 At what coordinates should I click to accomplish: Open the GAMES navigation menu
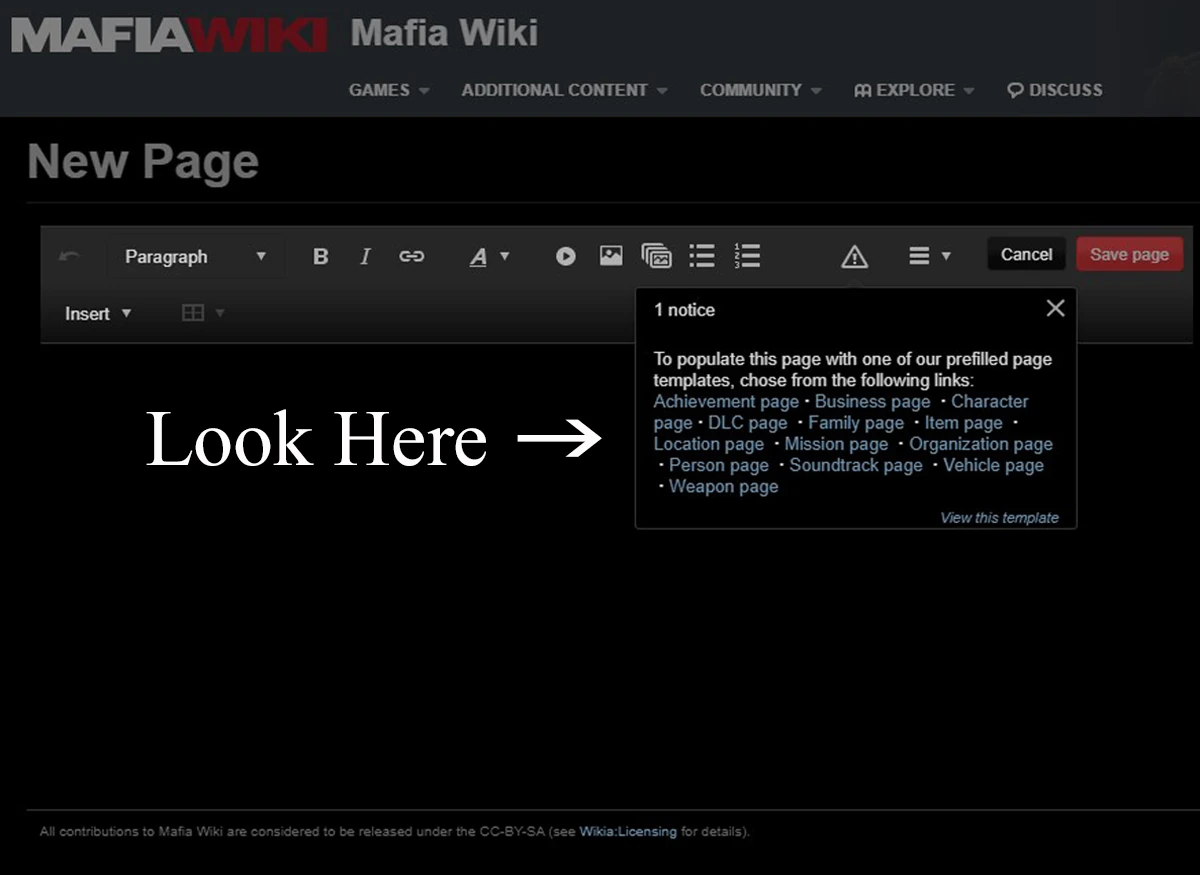389,90
